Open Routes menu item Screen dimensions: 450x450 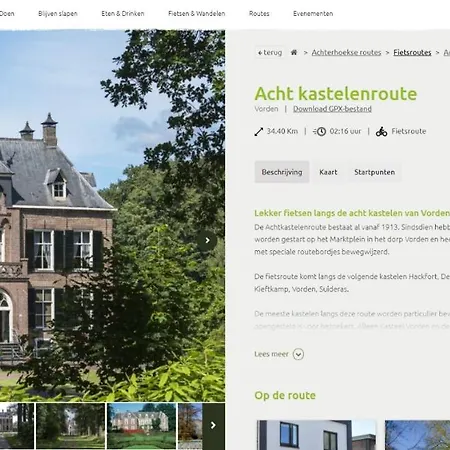coord(259,14)
